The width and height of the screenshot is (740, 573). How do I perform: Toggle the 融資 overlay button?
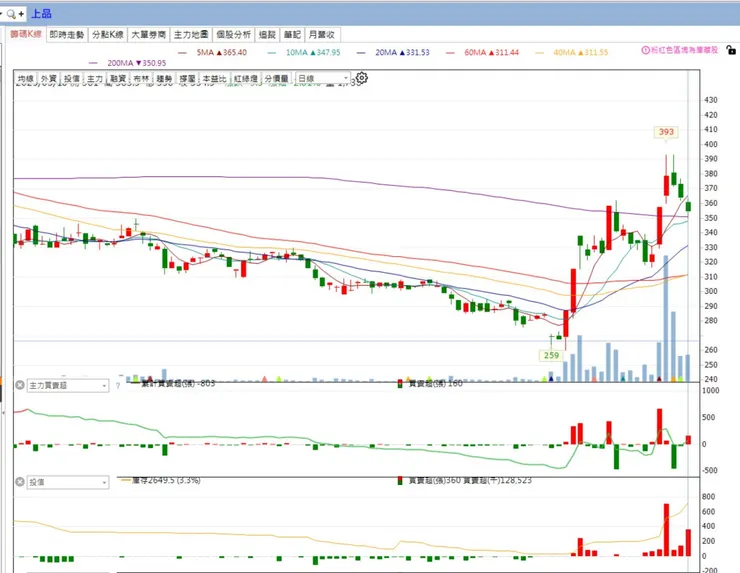tap(118, 79)
